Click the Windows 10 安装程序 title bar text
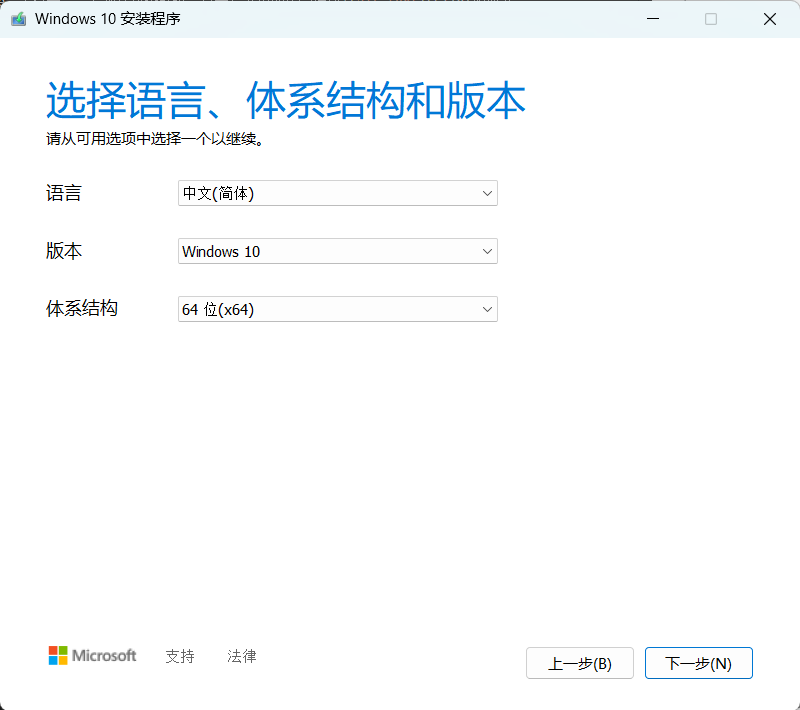The width and height of the screenshot is (800, 710). tap(108, 19)
